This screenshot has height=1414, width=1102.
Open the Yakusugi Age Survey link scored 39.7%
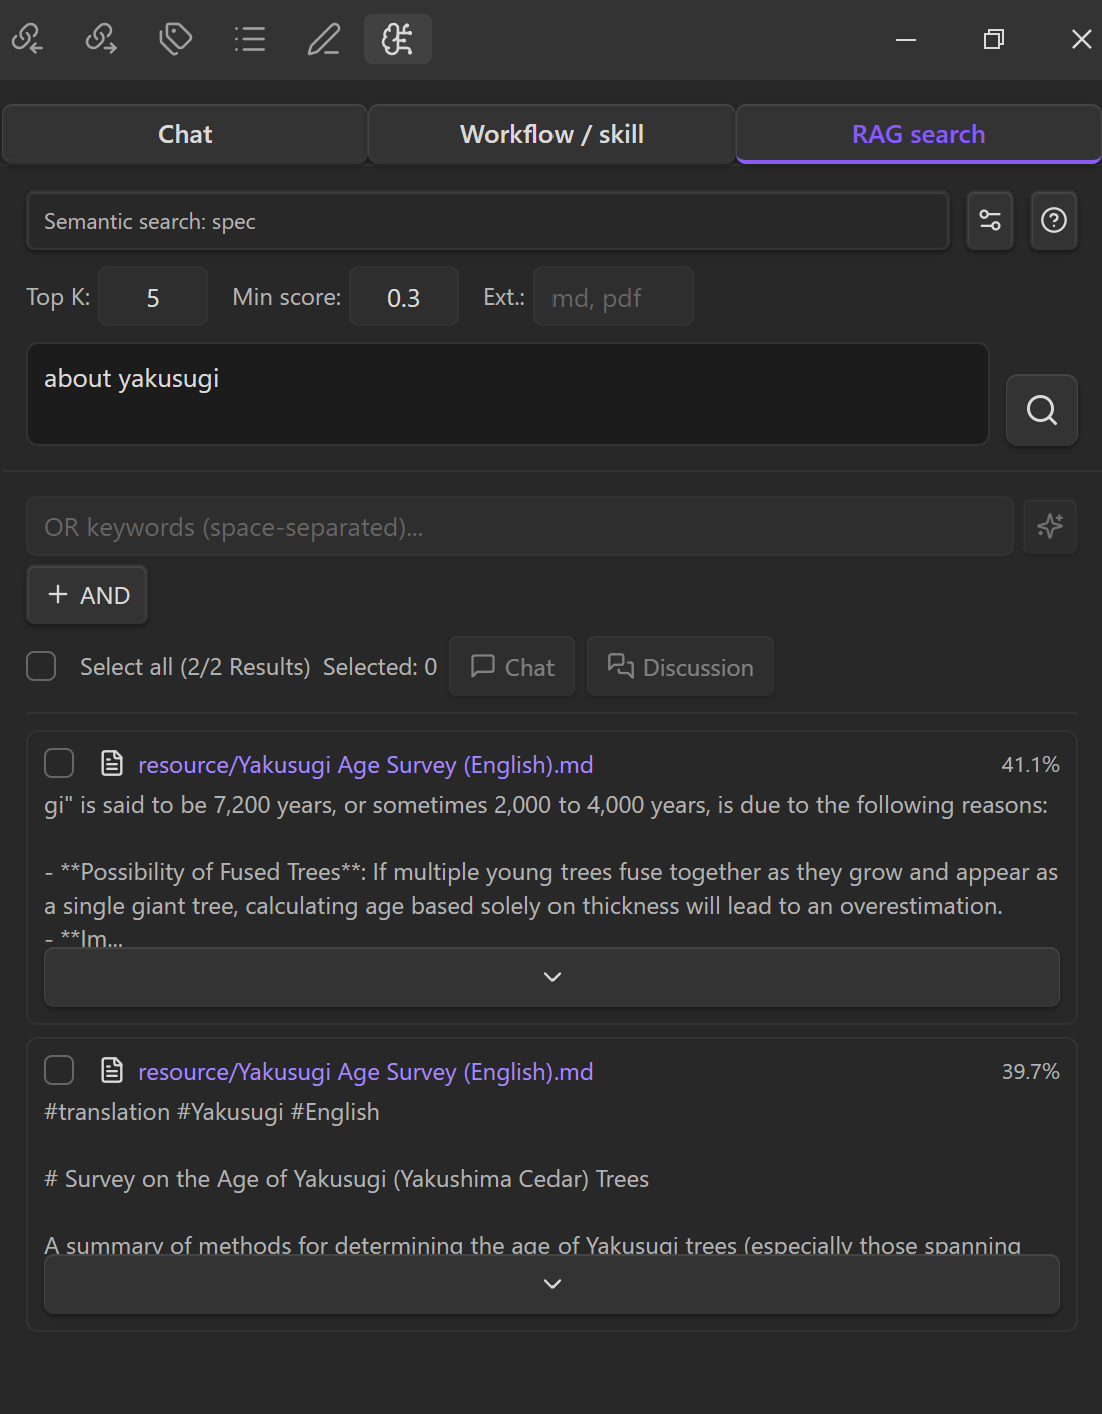(365, 1072)
